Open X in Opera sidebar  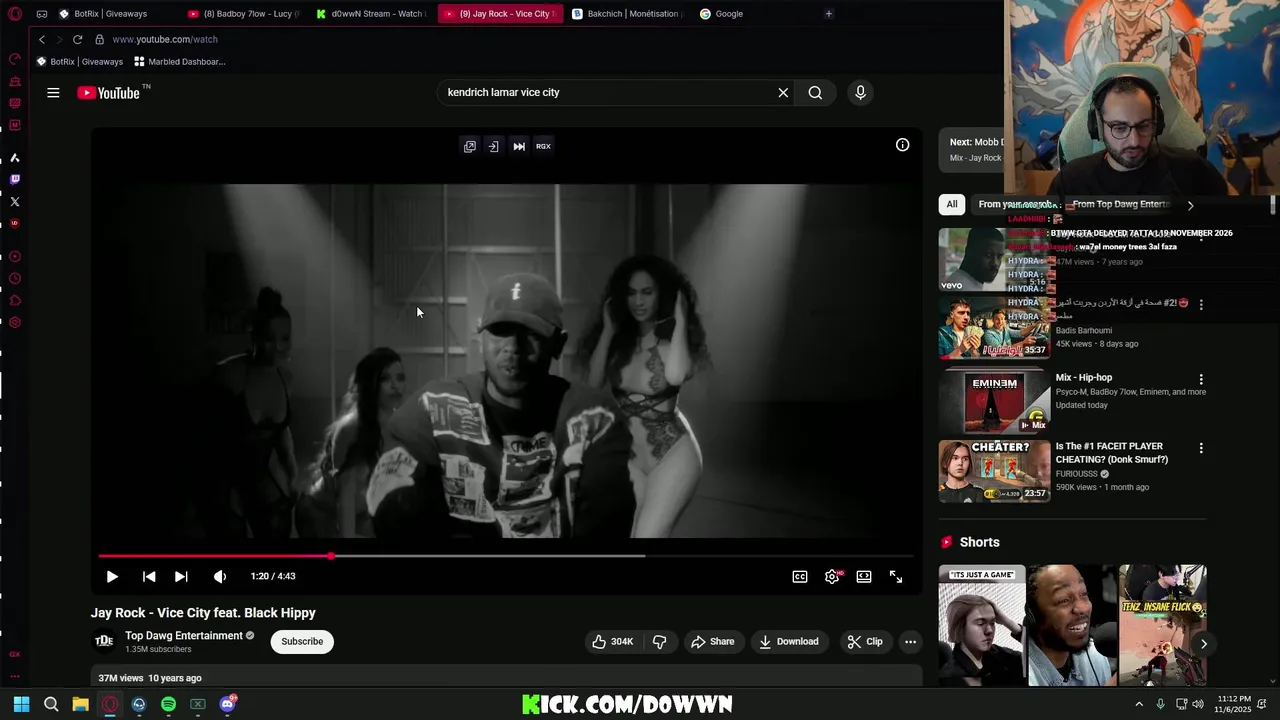(x=15, y=202)
